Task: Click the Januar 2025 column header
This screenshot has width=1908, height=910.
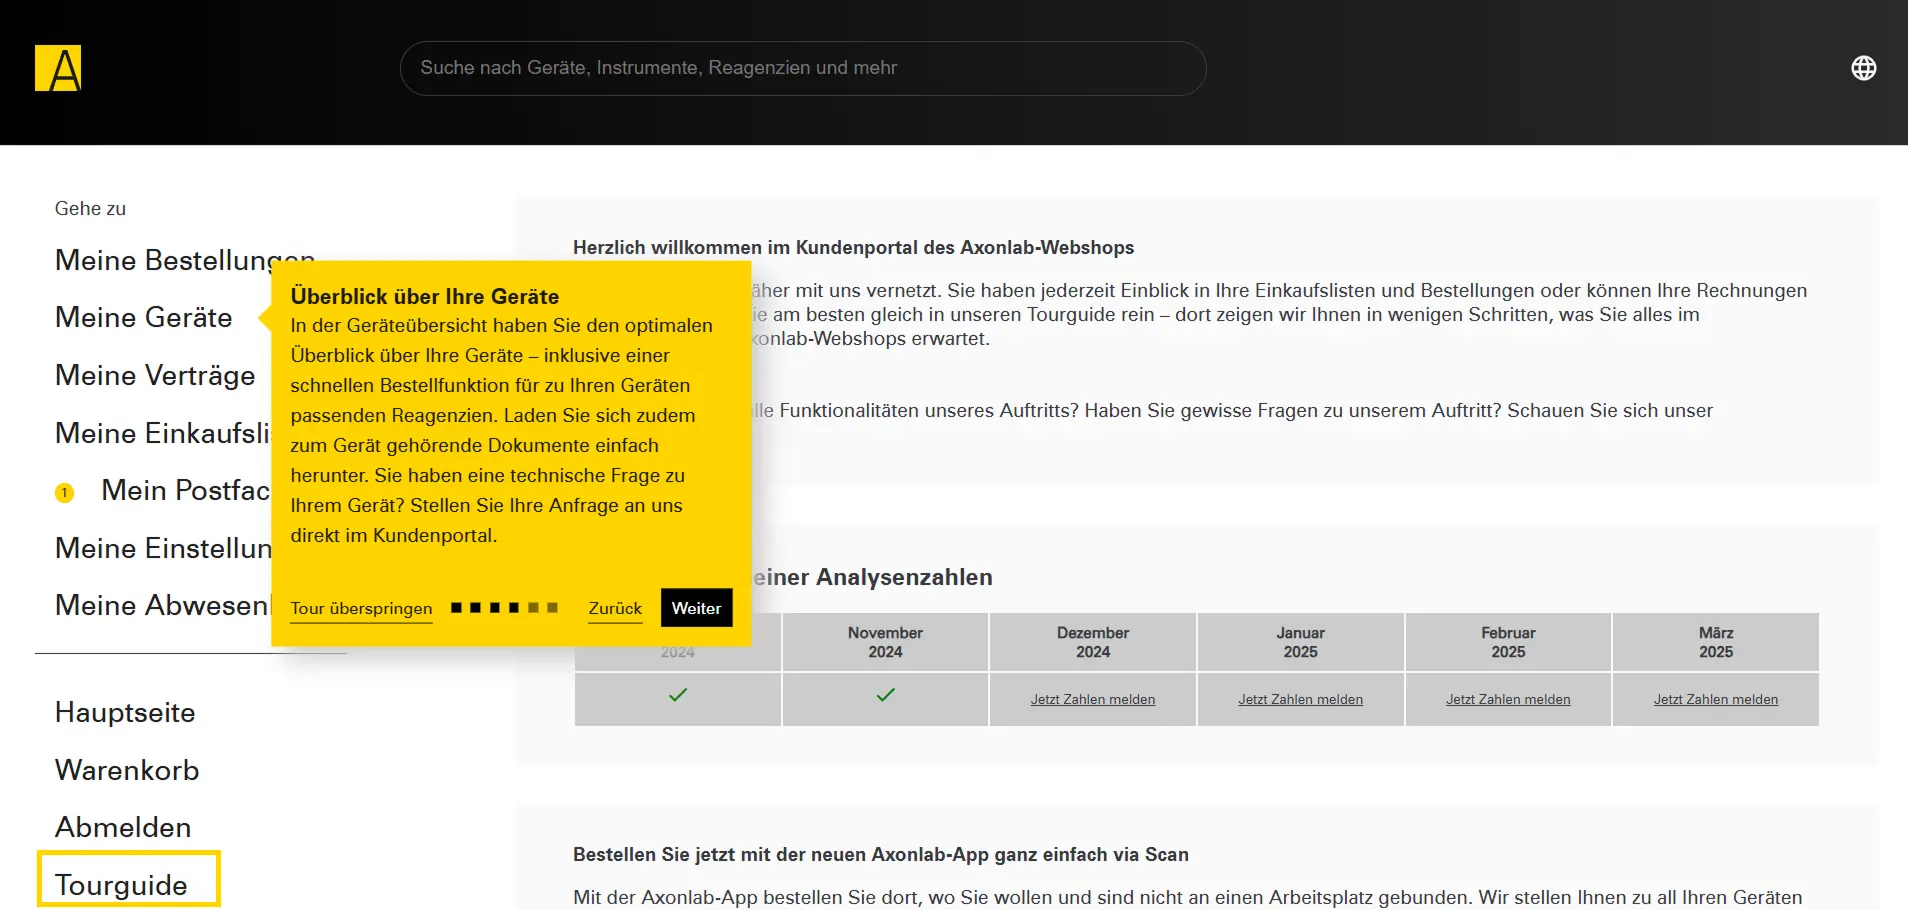Action: [x=1300, y=642]
